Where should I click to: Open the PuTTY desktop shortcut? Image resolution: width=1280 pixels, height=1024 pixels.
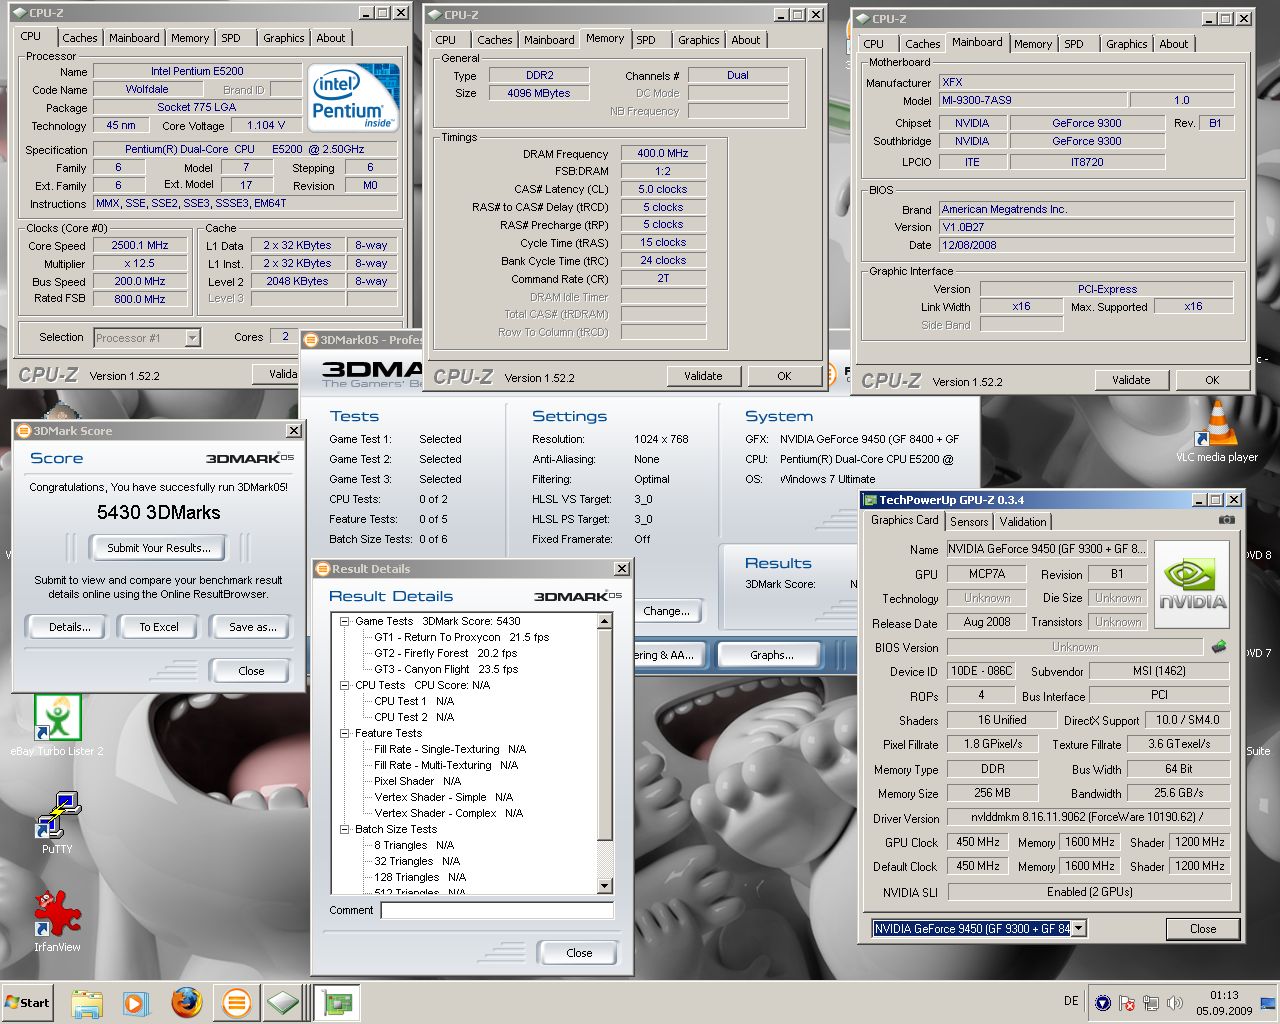click(57, 822)
